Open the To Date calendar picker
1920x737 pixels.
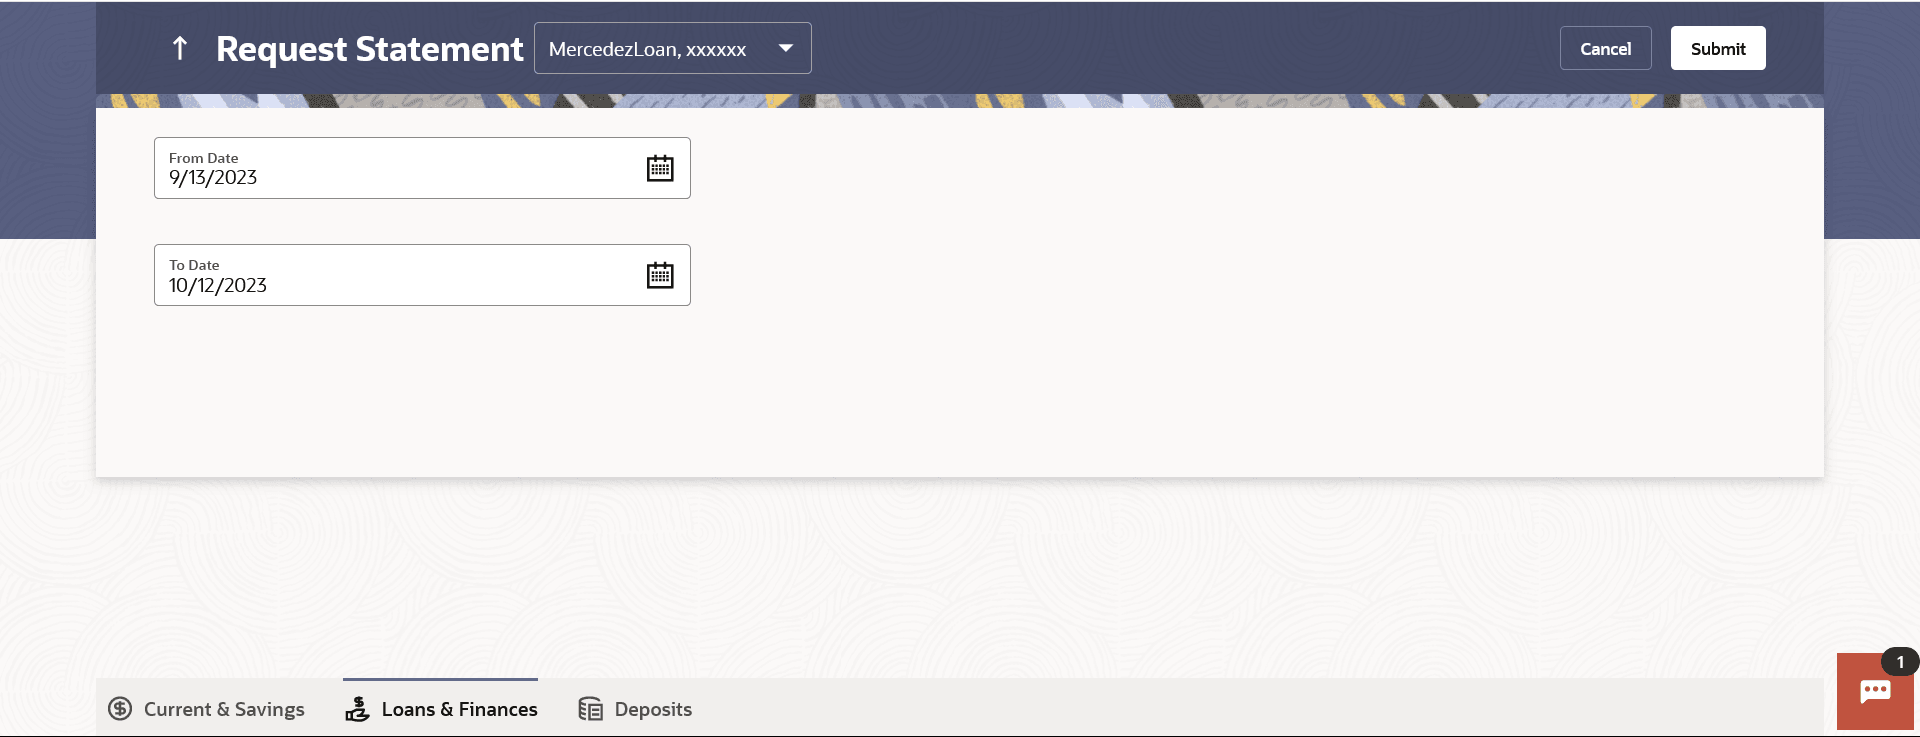click(x=660, y=275)
